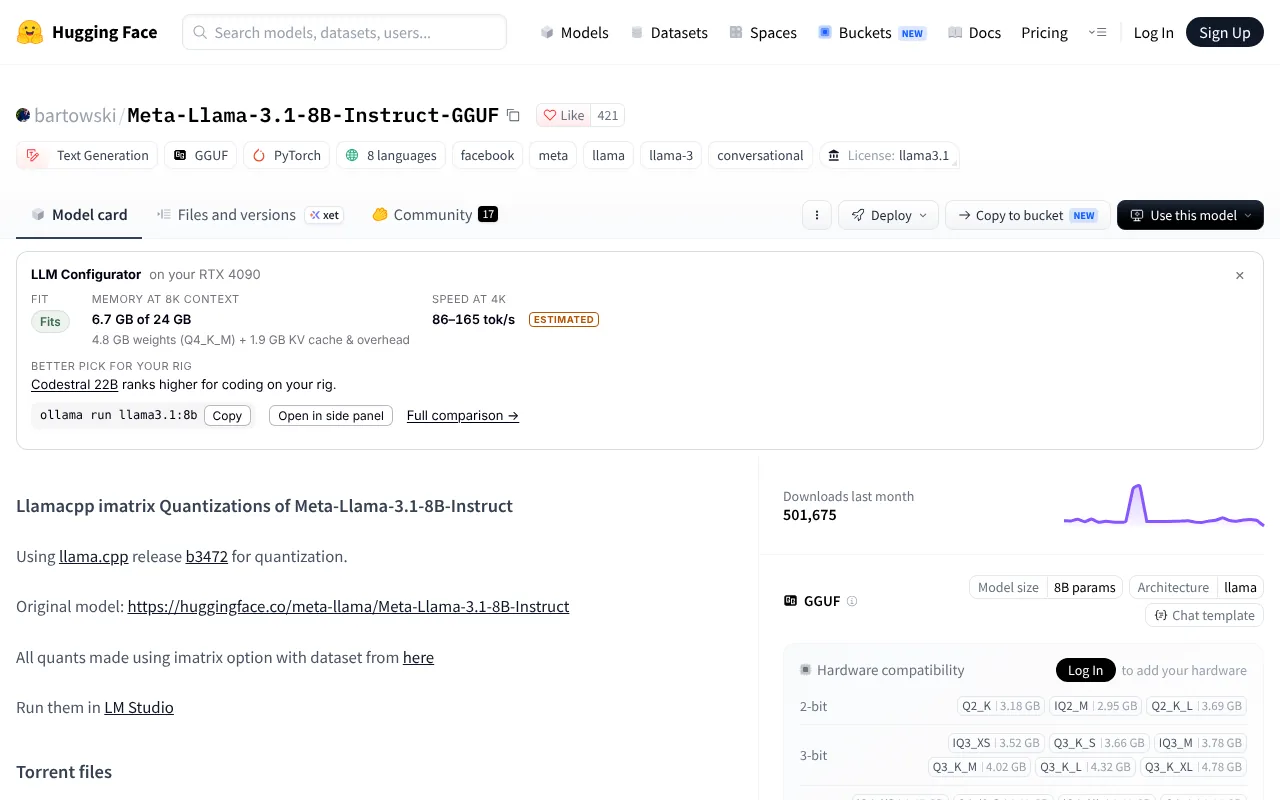This screenshot has width=1280, height=800.
Task: Open the License llama3.1 tag
Action: (x=889, y=155)
